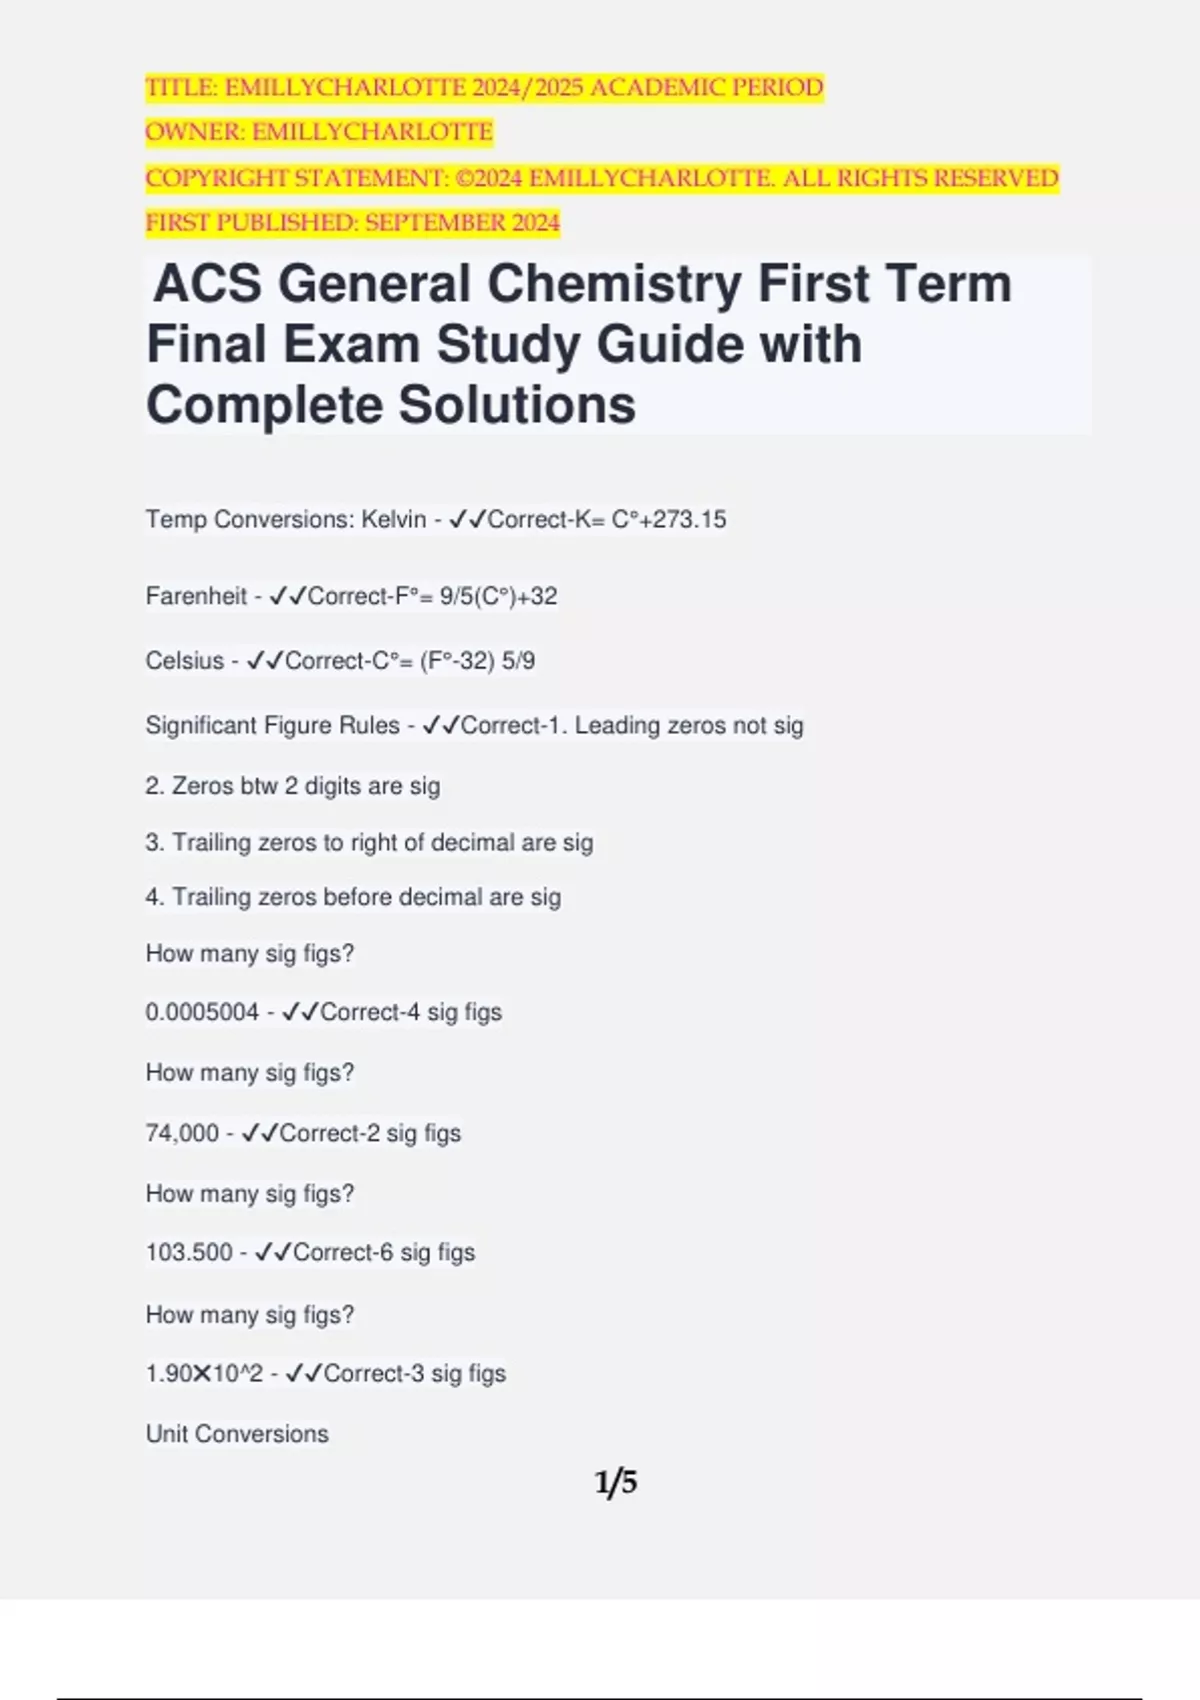Click the checkmarks after 74,000

[x=260, y=1134]
